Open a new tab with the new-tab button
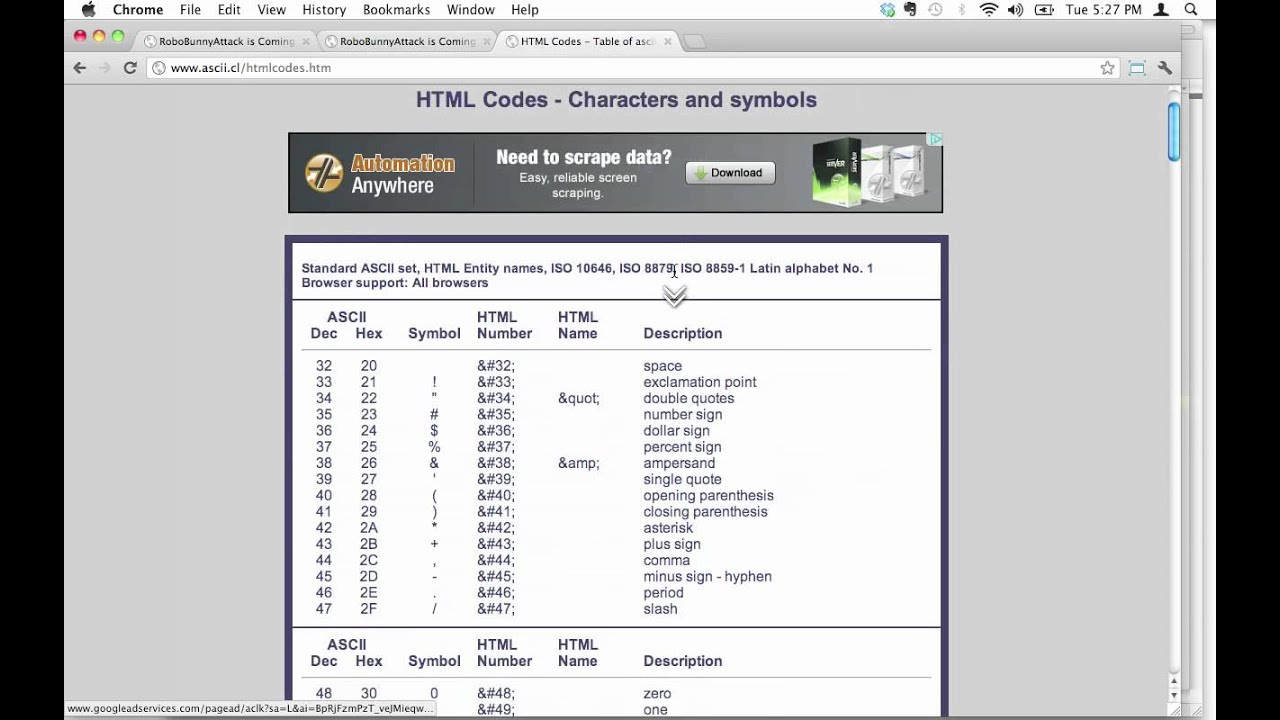Viewport: 1280px width, 720px height. click(696, 41)
